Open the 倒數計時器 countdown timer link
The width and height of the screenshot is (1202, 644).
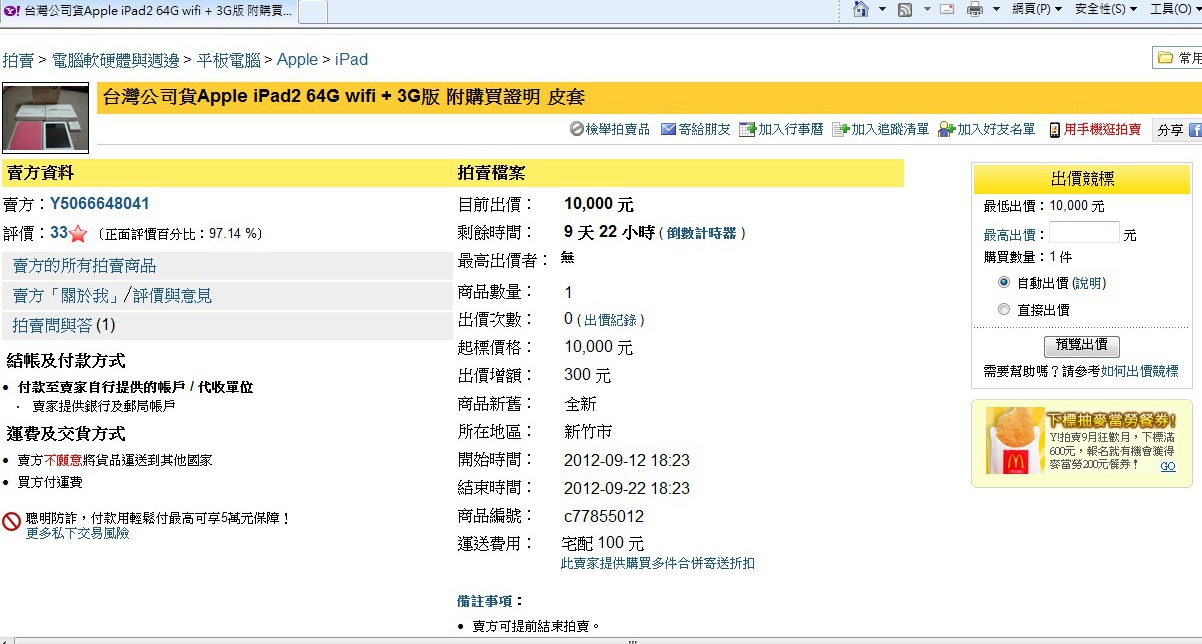[701, 233]
